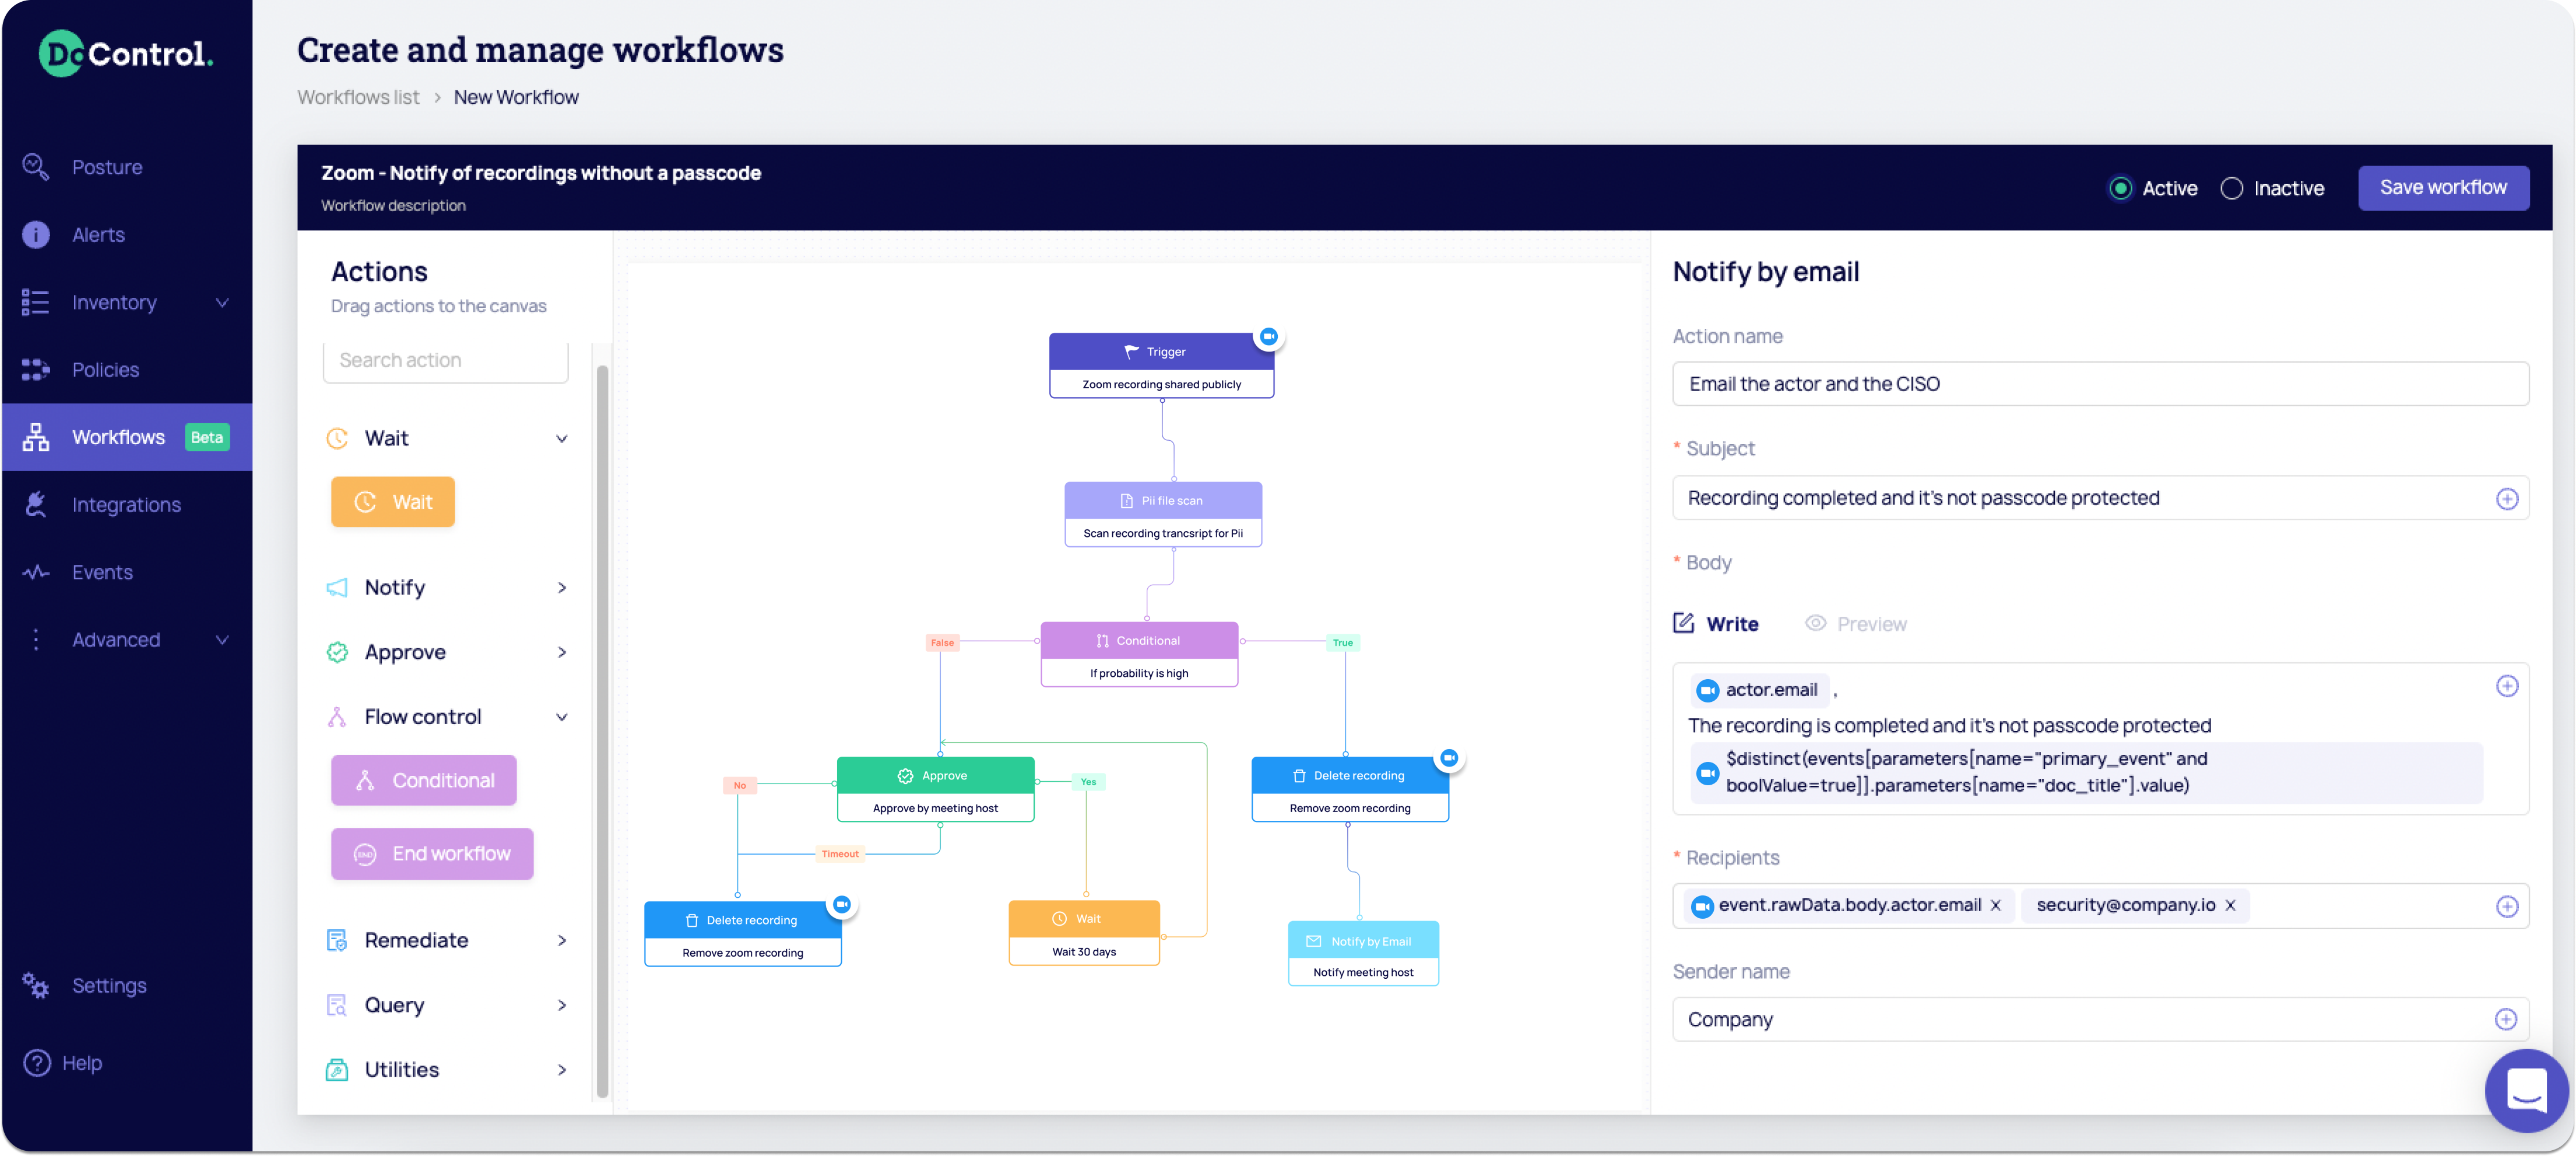2576x1156 pixels.
Task: Click the Query search-document icon
Action: pos(337,1005)
